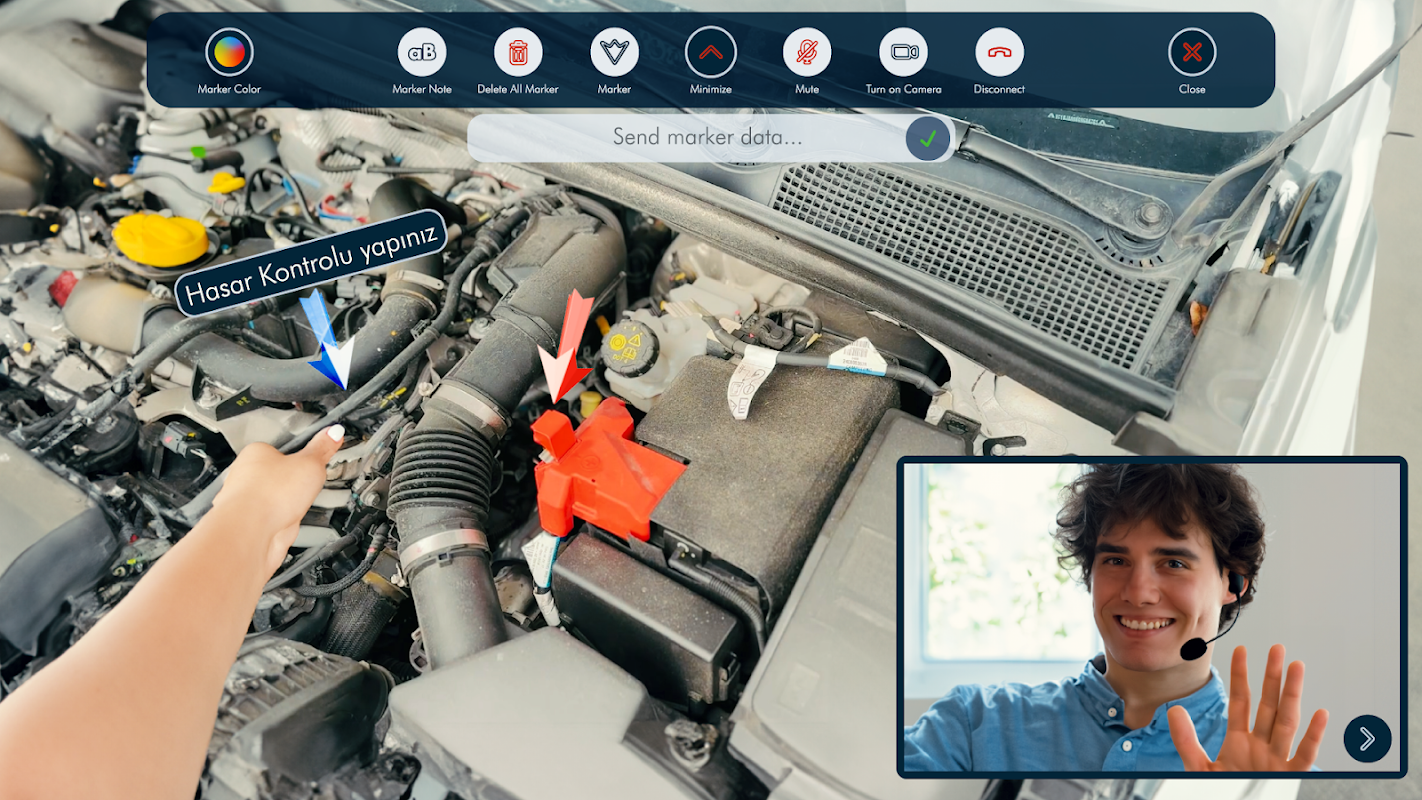Click the Delete All Marker trash icon
Viewport: 1422px width, 800px height.
click(518, 52)
